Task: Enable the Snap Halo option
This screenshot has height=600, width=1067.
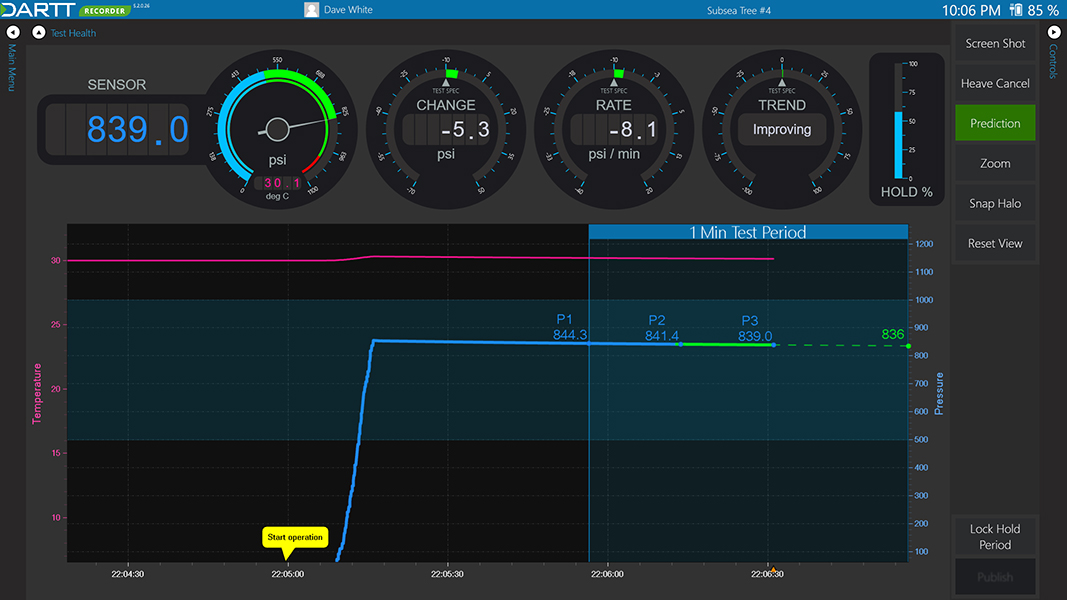Action: click(995, 203)
